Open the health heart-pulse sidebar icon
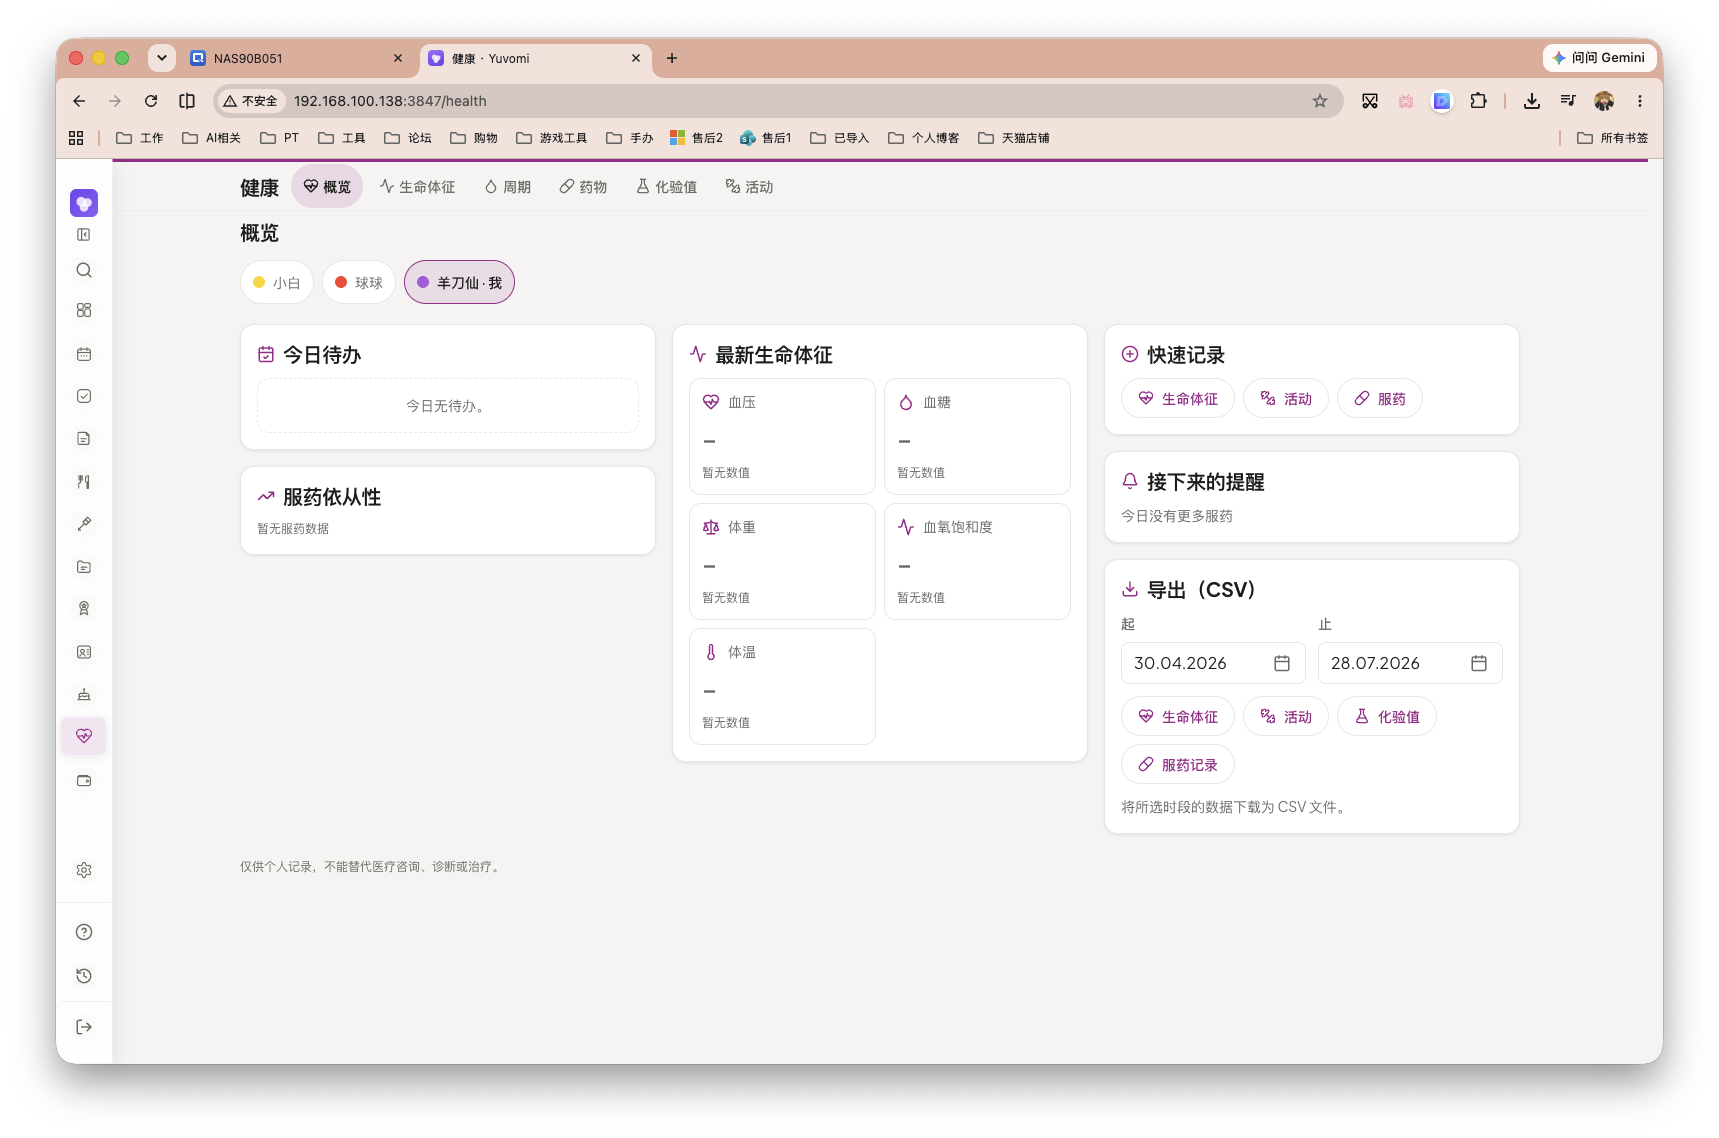Image resolution: width=1719 pixels, height=1138 pixels. click(x=84, y=736)
